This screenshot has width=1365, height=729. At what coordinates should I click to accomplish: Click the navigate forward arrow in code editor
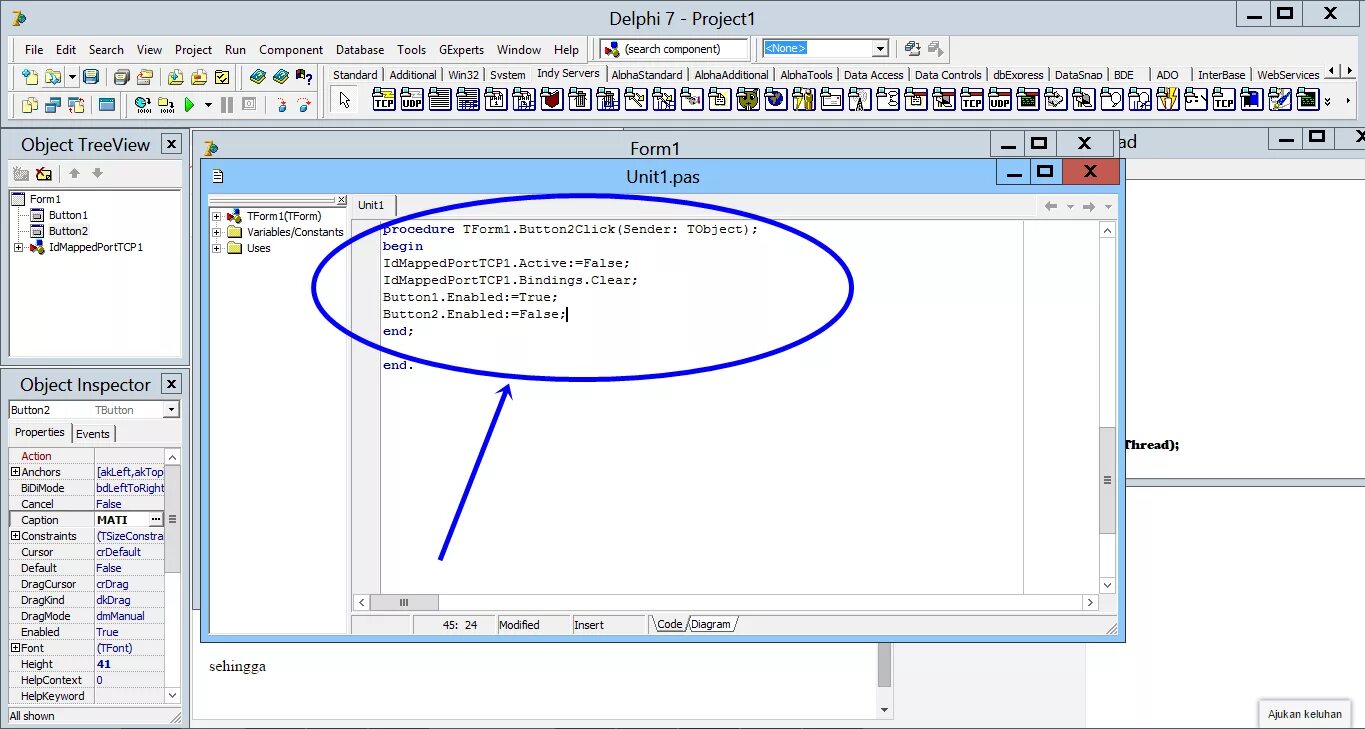point(1088,206)
